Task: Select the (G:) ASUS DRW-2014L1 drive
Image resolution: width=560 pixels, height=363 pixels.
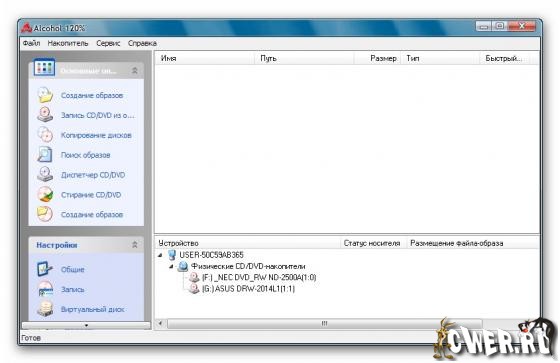Action: [248, 289]
